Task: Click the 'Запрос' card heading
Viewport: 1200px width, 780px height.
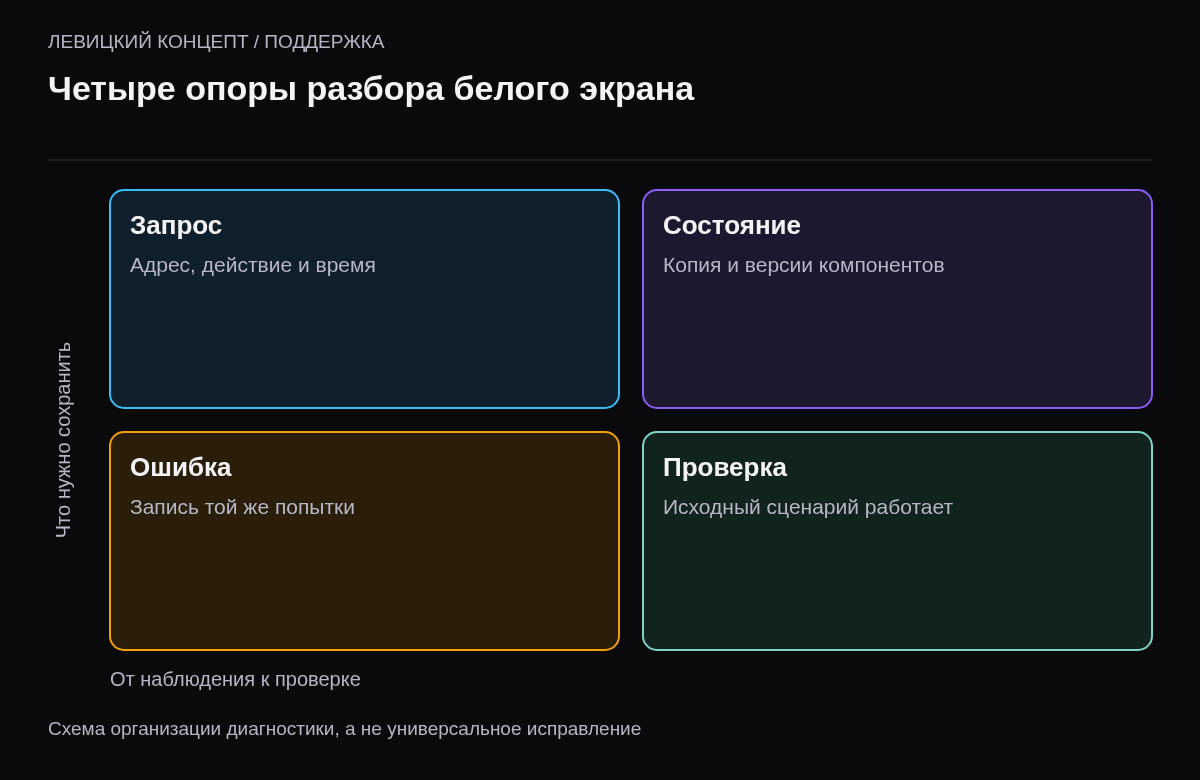Action: pos(176,225)
